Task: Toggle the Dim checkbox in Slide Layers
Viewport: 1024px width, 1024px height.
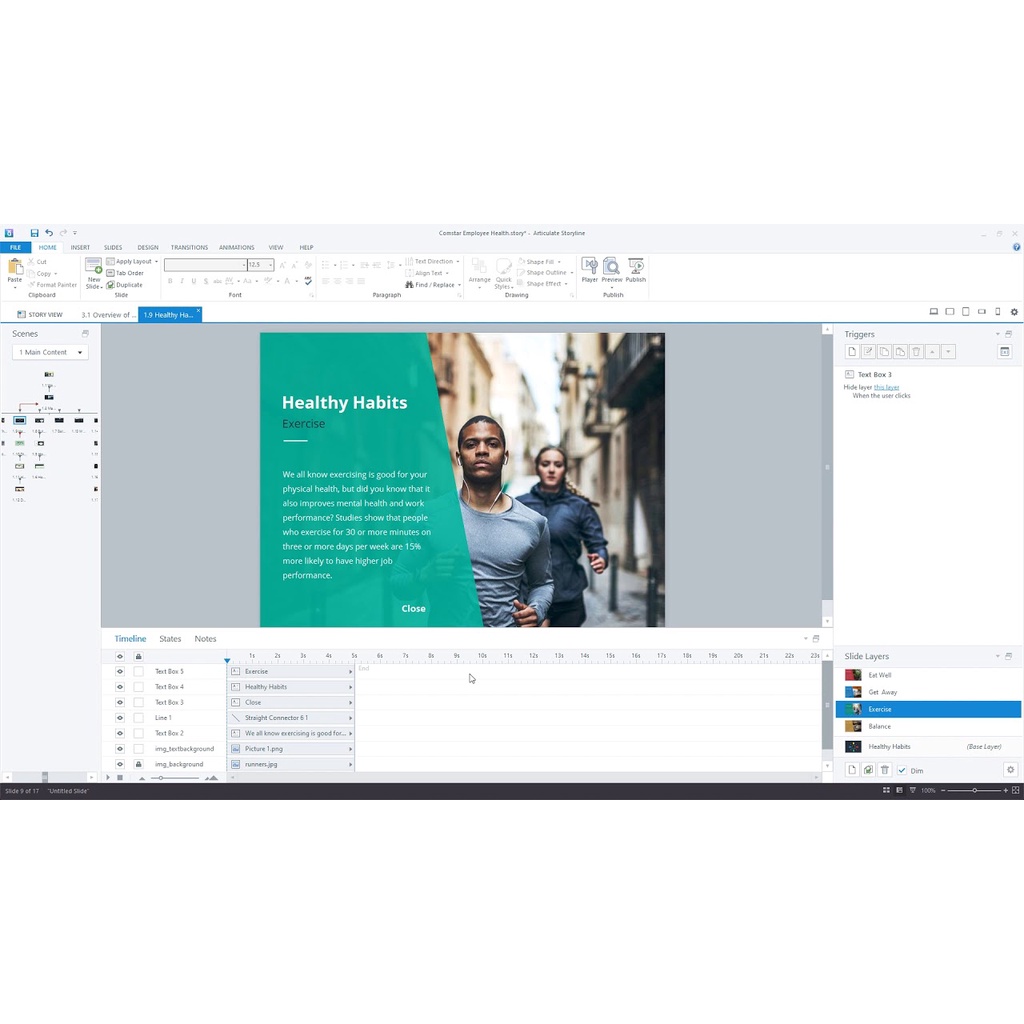Action: pyautogui.click(x=902, y=770)
